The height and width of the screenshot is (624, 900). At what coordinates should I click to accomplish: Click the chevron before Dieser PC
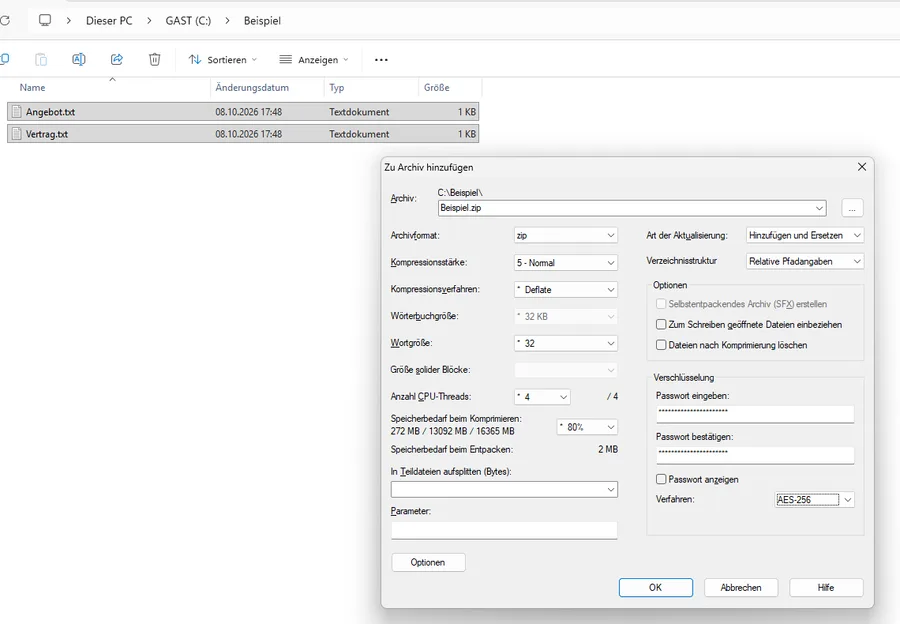(x=68, y=21)
